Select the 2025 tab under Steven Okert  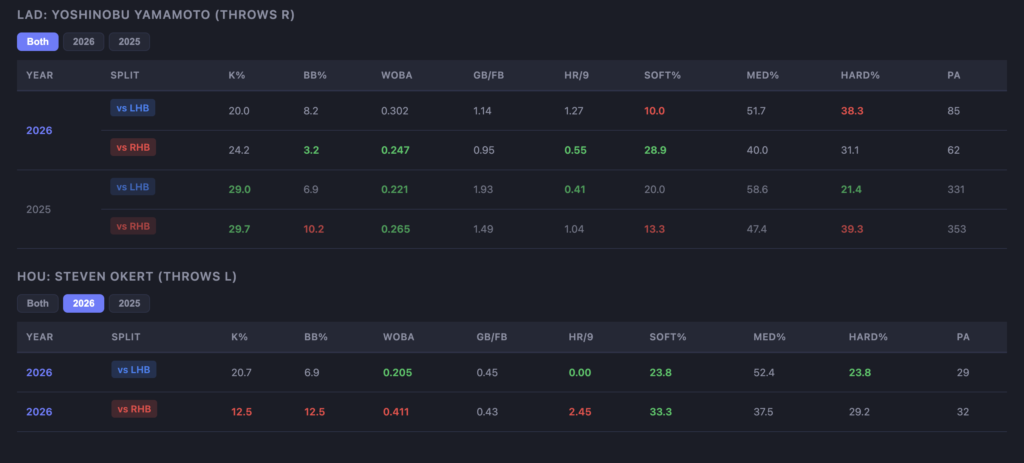[129, 304]
